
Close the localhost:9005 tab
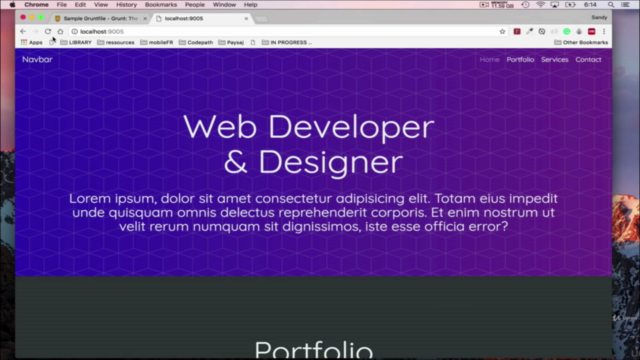246,18
